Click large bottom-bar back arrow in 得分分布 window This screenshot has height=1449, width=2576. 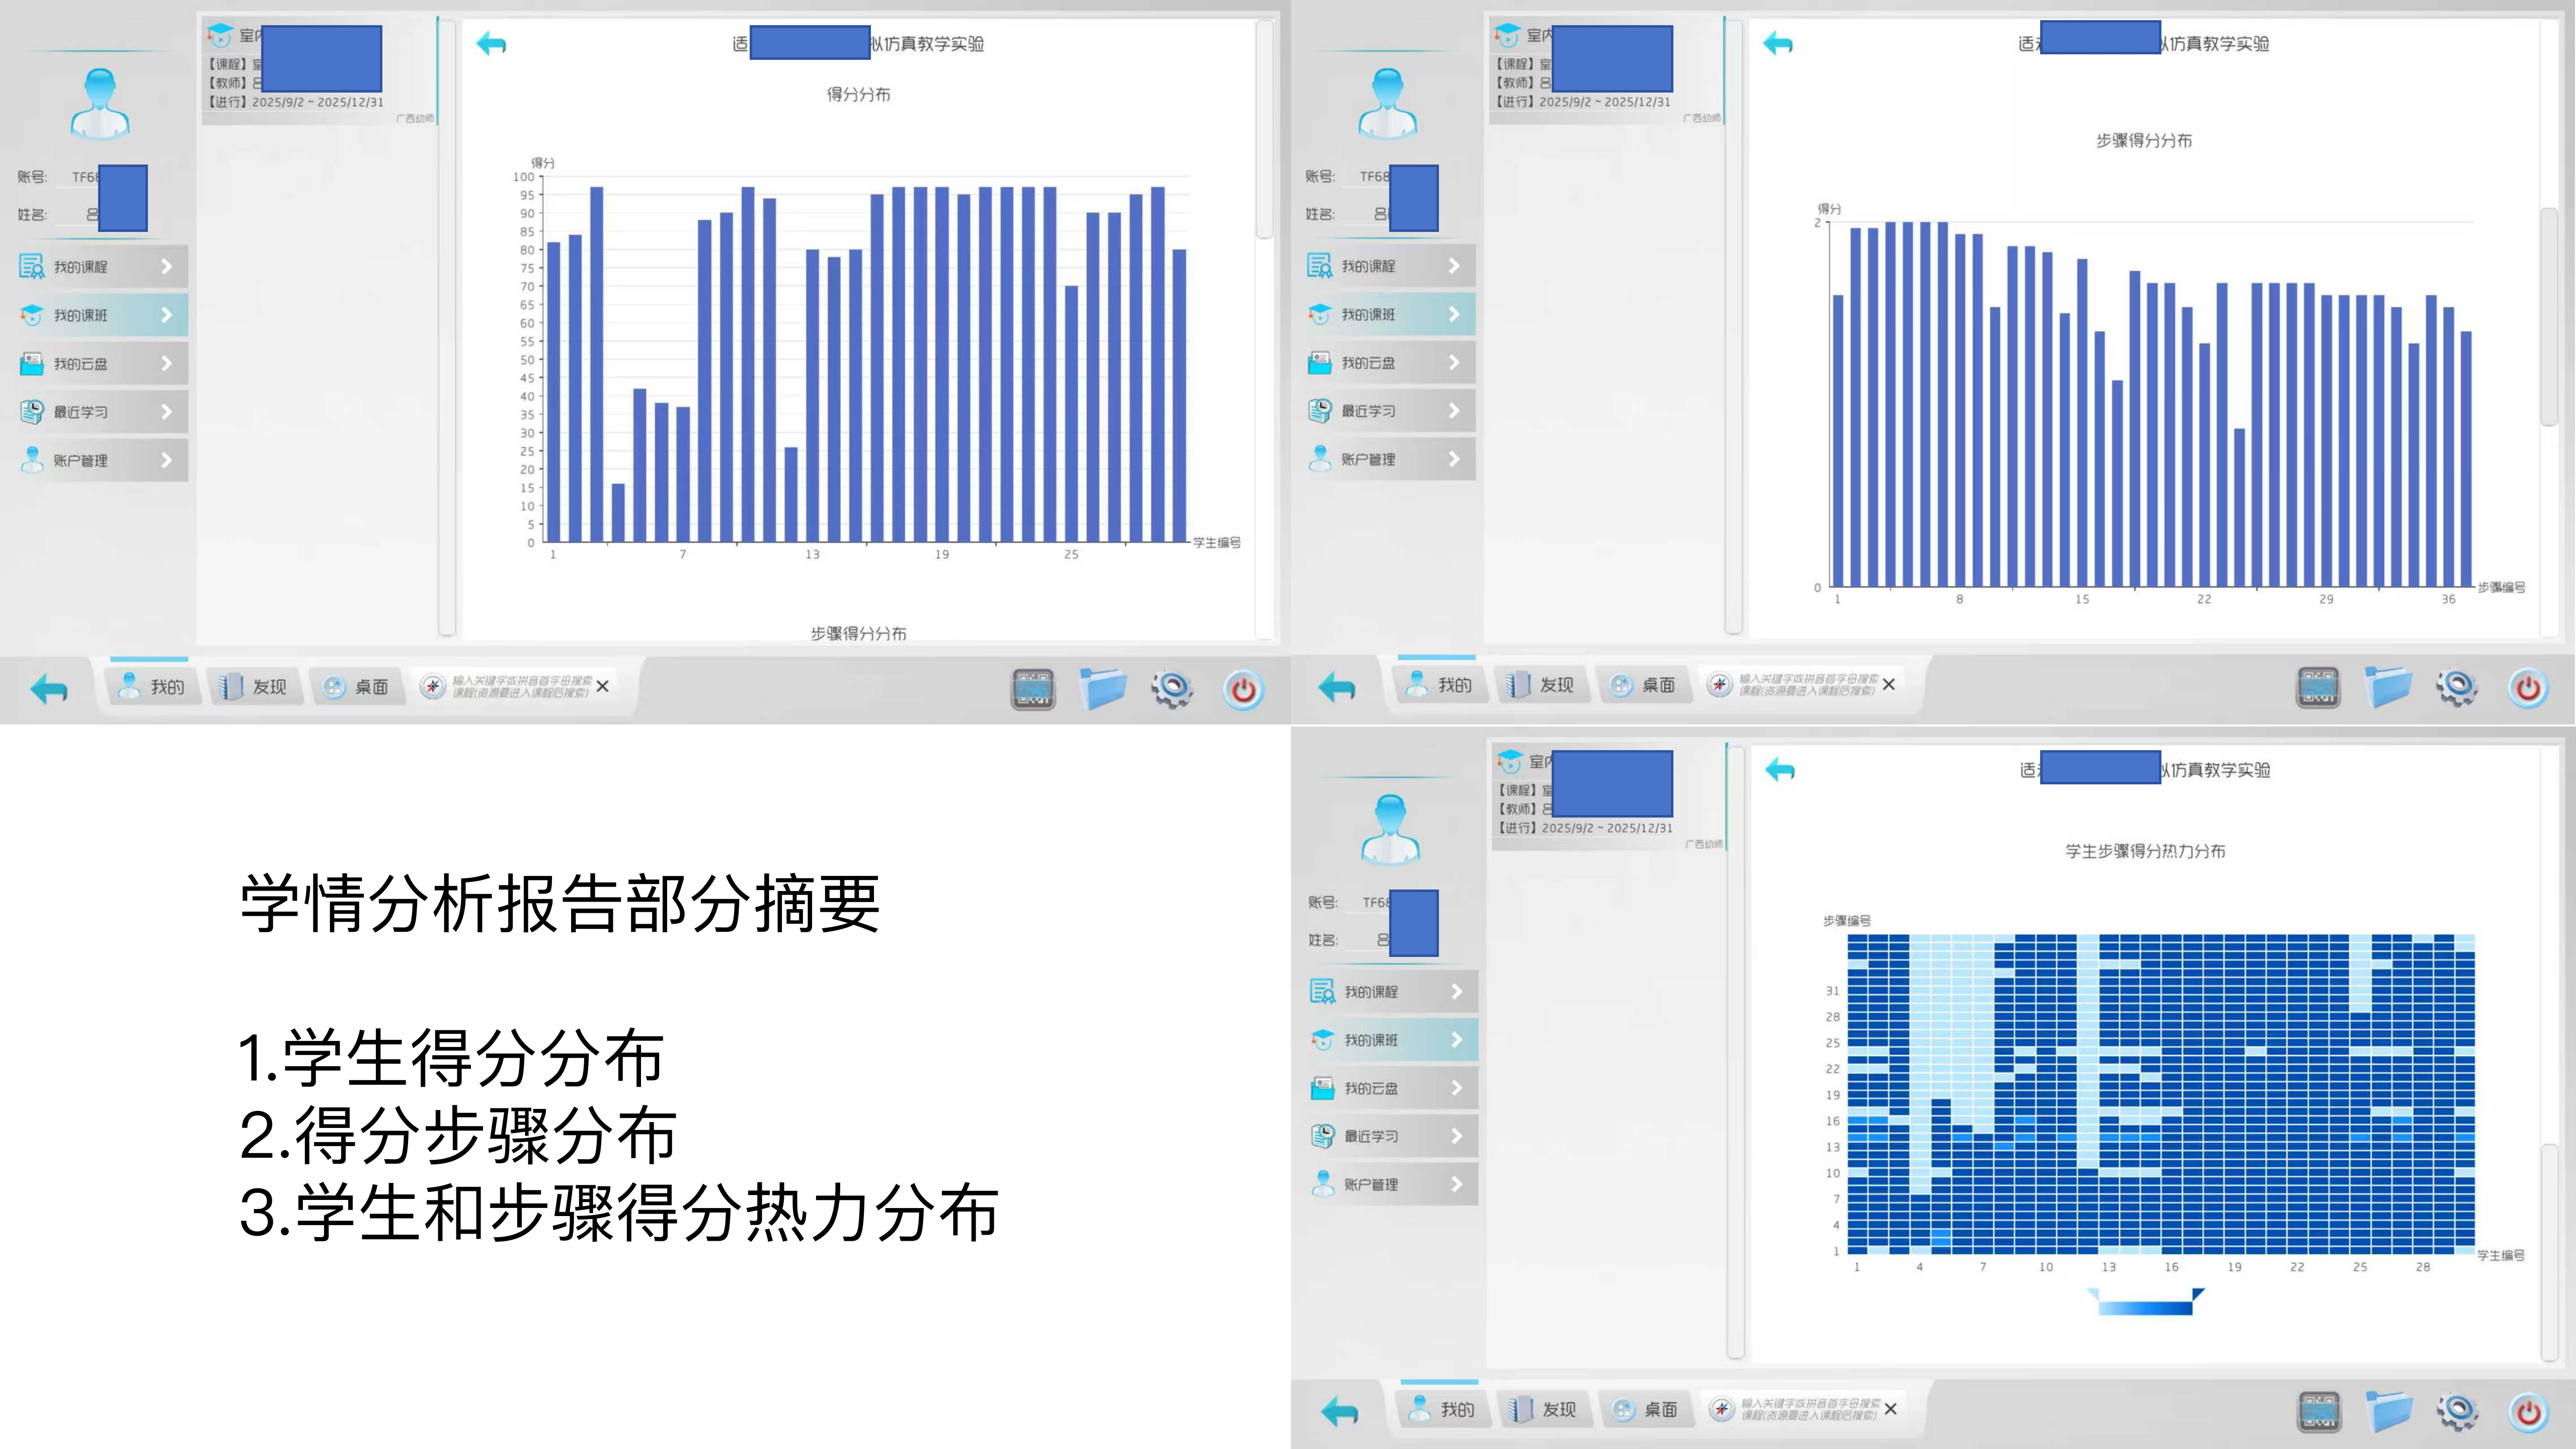49,688
